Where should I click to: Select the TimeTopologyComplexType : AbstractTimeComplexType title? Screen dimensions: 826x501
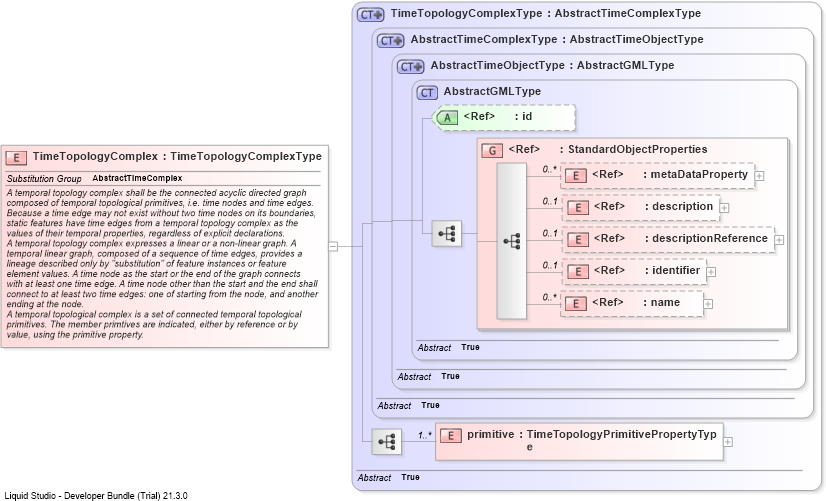tap(546, 14)
